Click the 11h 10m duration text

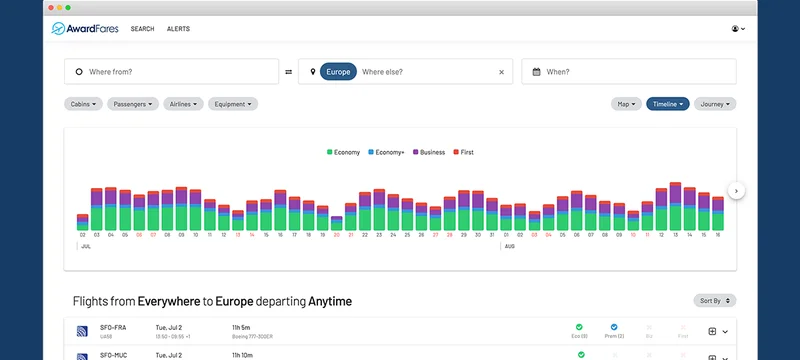click(x=242, y=355)
